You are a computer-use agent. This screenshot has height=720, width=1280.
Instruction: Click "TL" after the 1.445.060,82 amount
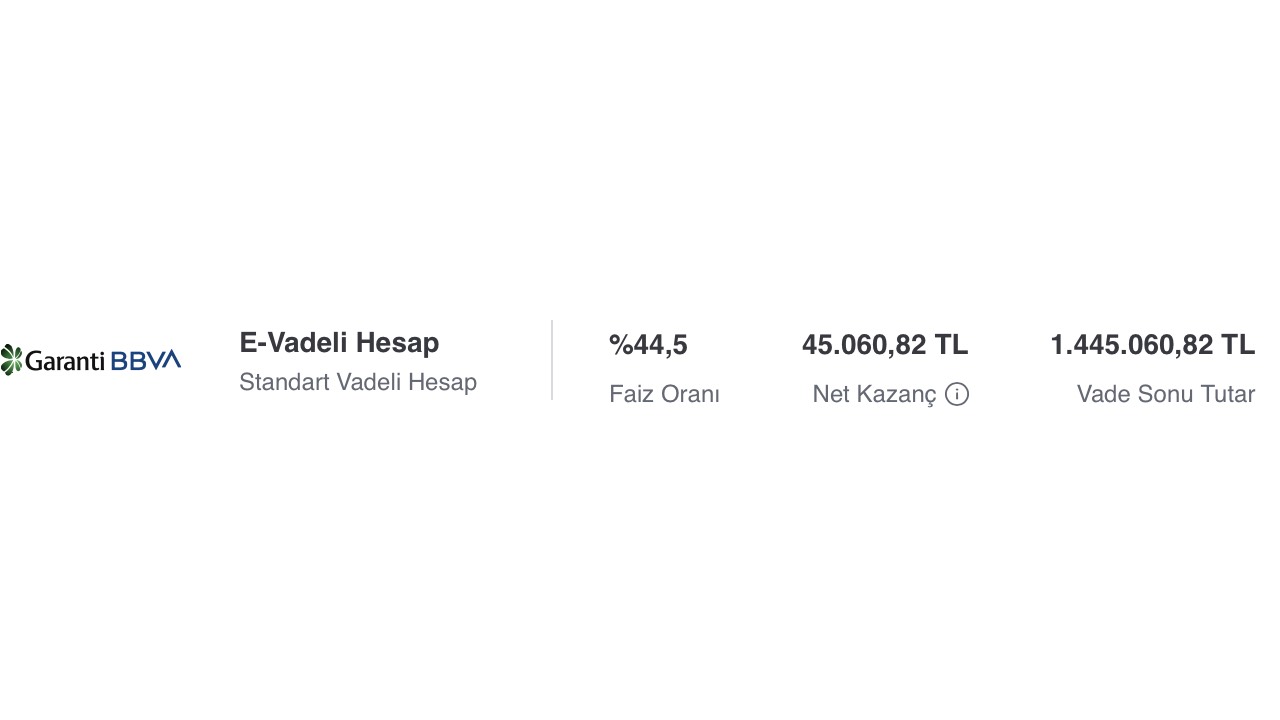[1237, 345]
